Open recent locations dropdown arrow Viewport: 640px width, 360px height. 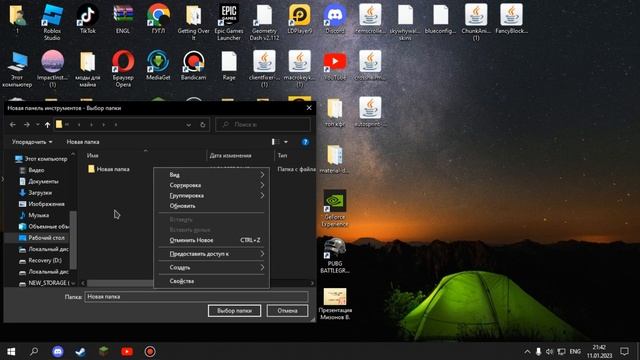(37, 124)
